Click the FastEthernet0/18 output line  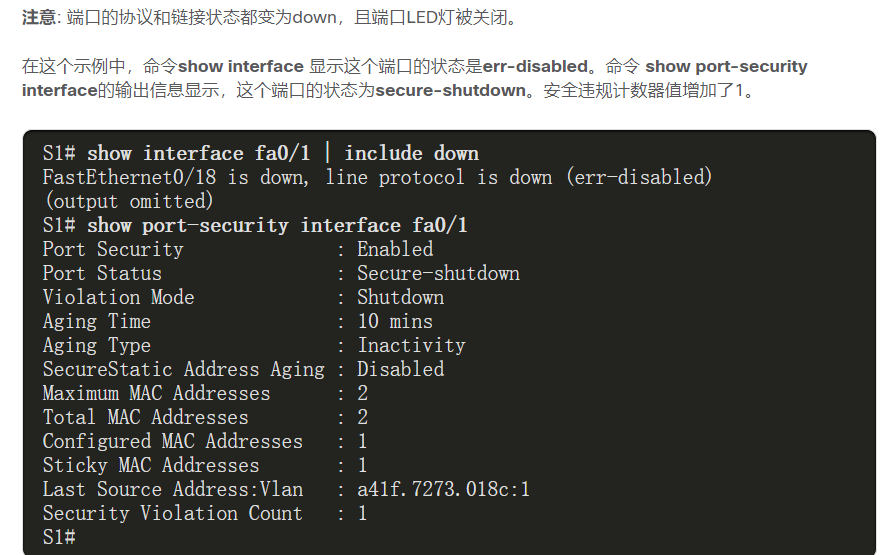[x=377, y=177]
